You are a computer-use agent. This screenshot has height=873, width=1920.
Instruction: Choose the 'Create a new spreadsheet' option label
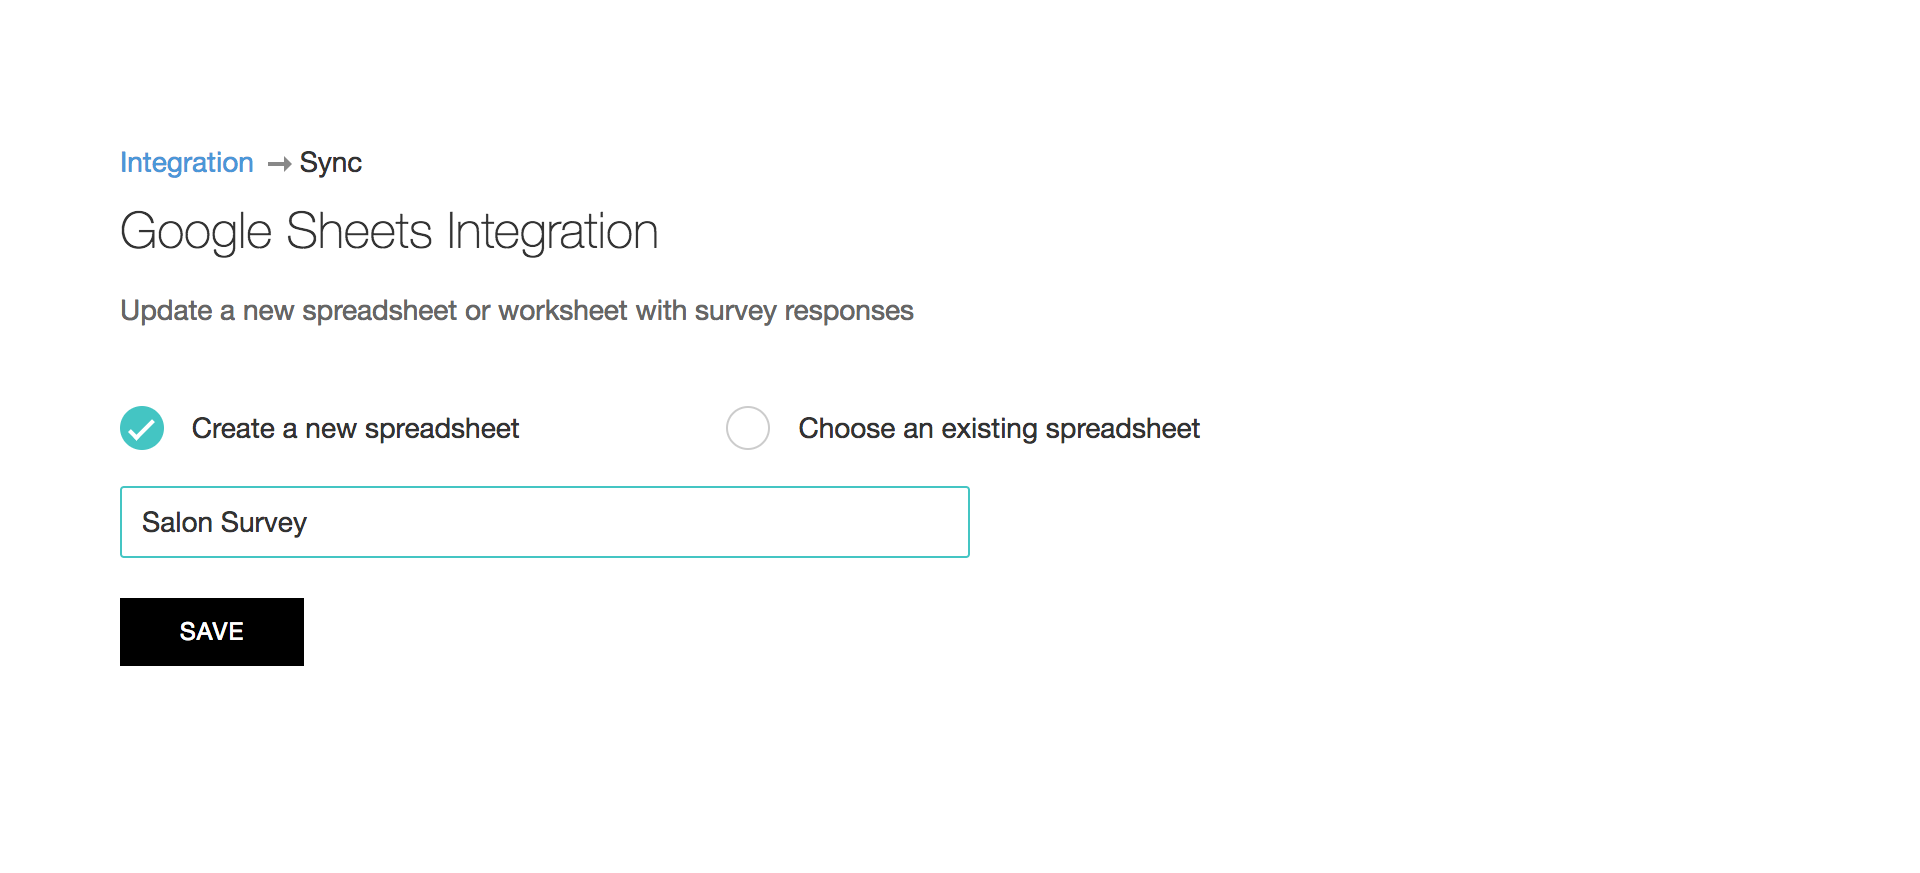(x=355, y=428)
